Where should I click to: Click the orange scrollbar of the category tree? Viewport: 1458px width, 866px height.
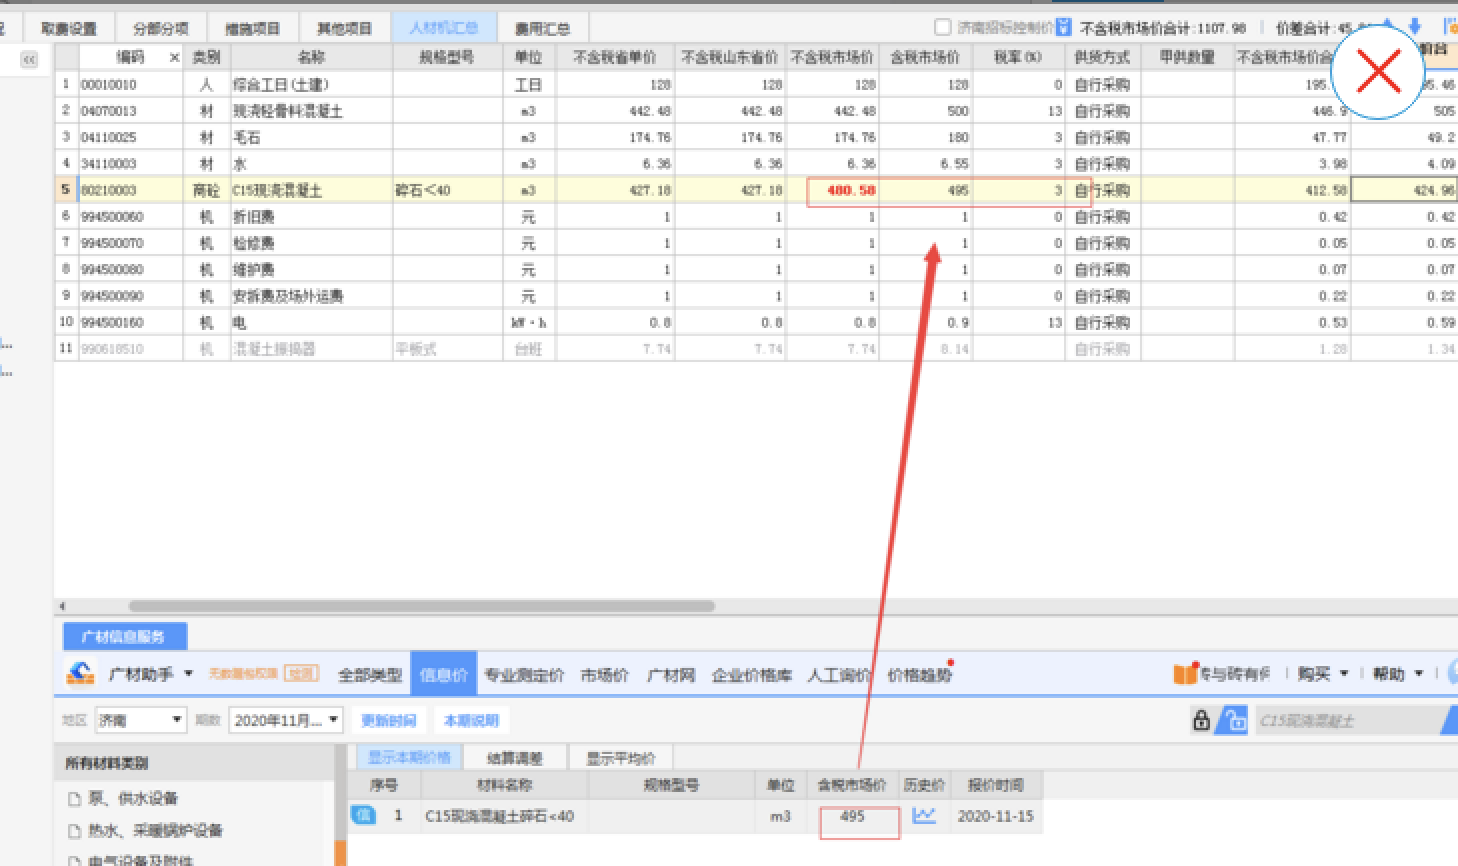[340, 853]
